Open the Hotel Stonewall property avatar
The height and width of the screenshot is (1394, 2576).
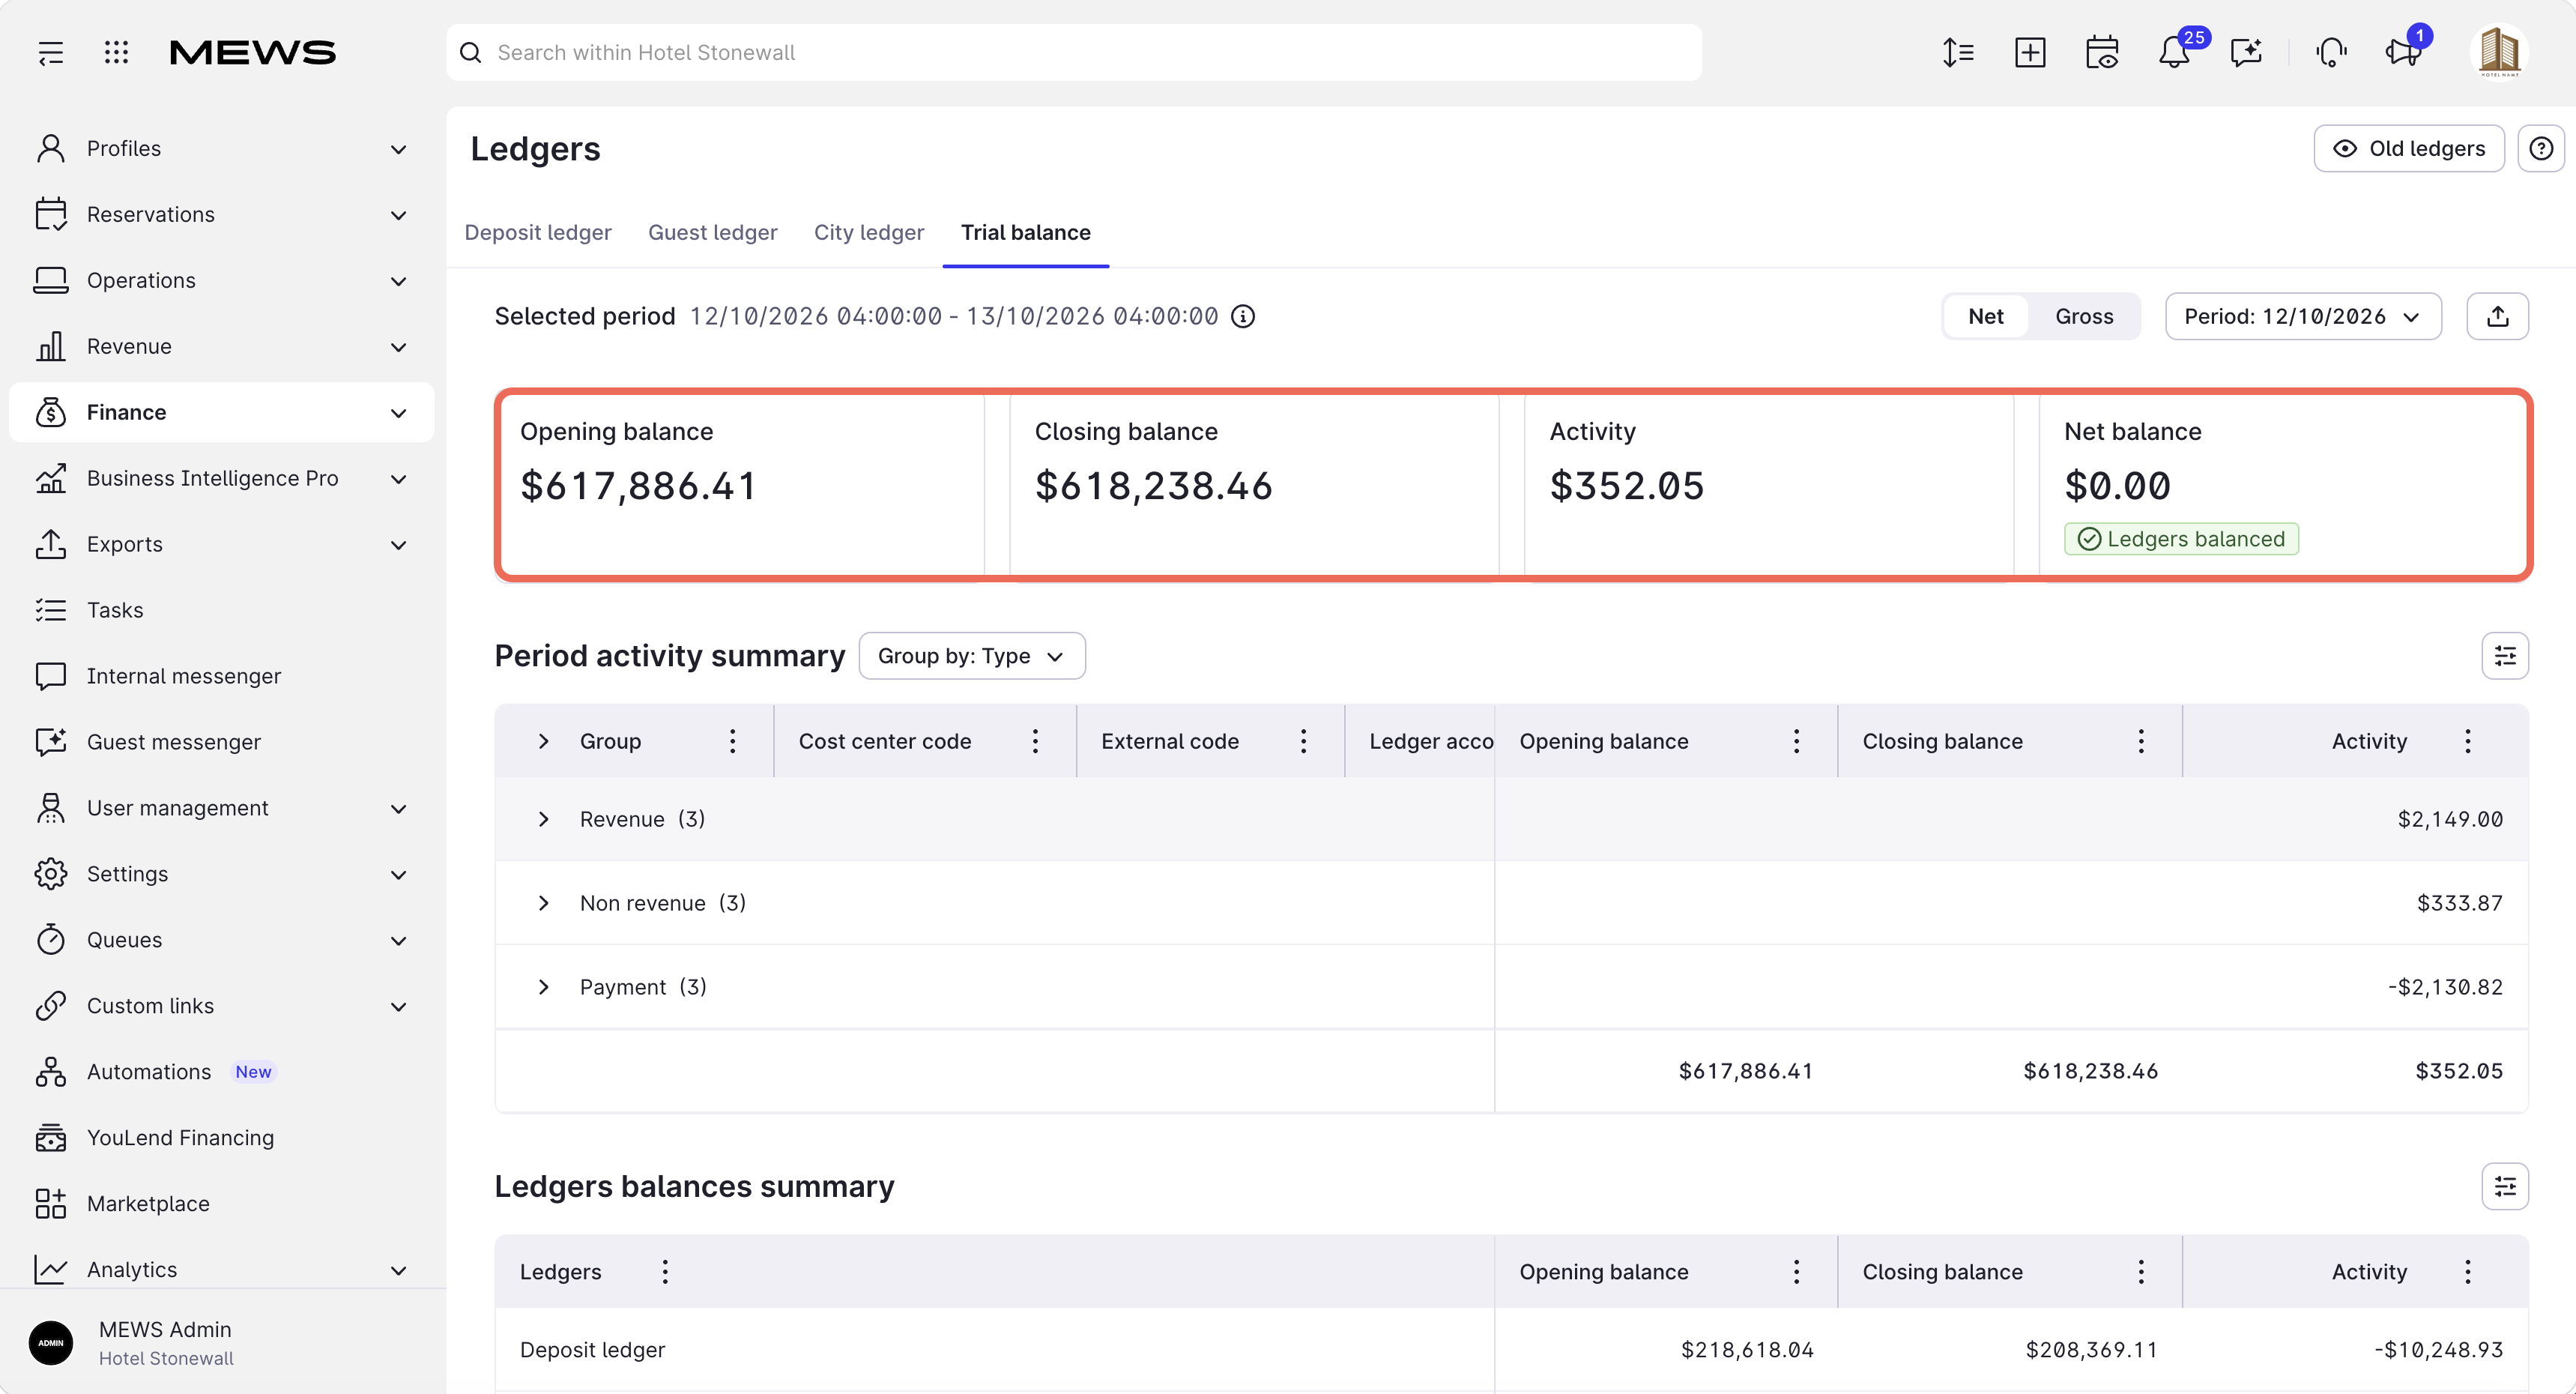click(x=2499, y=52)
